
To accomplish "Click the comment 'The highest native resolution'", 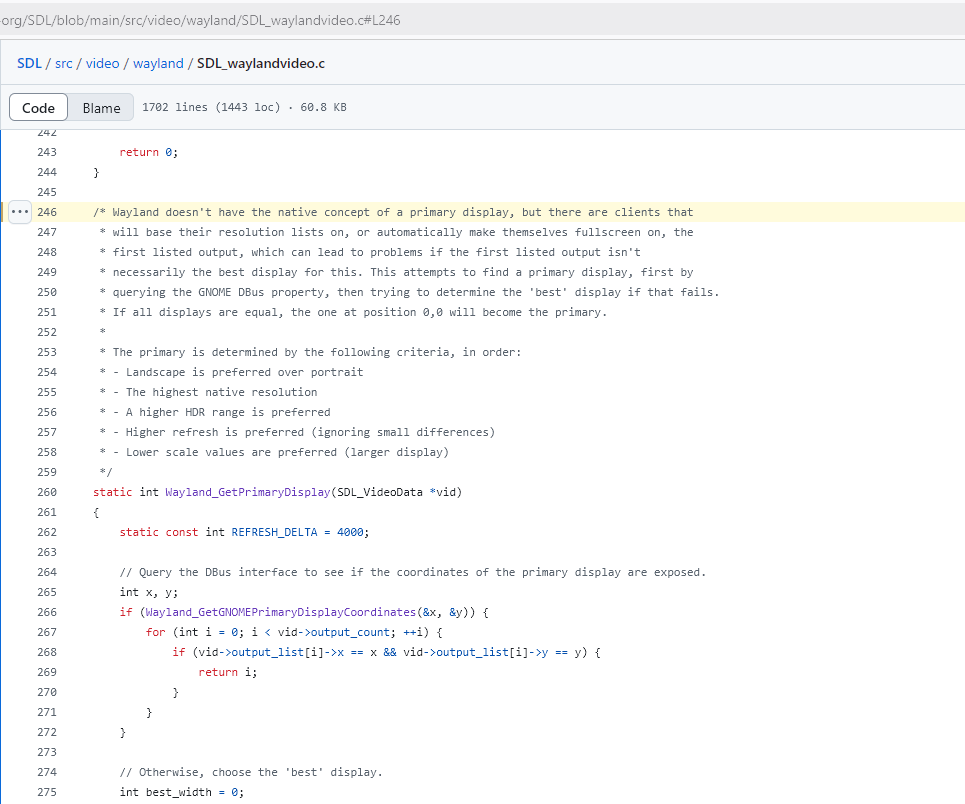I will tap(222, 392).
